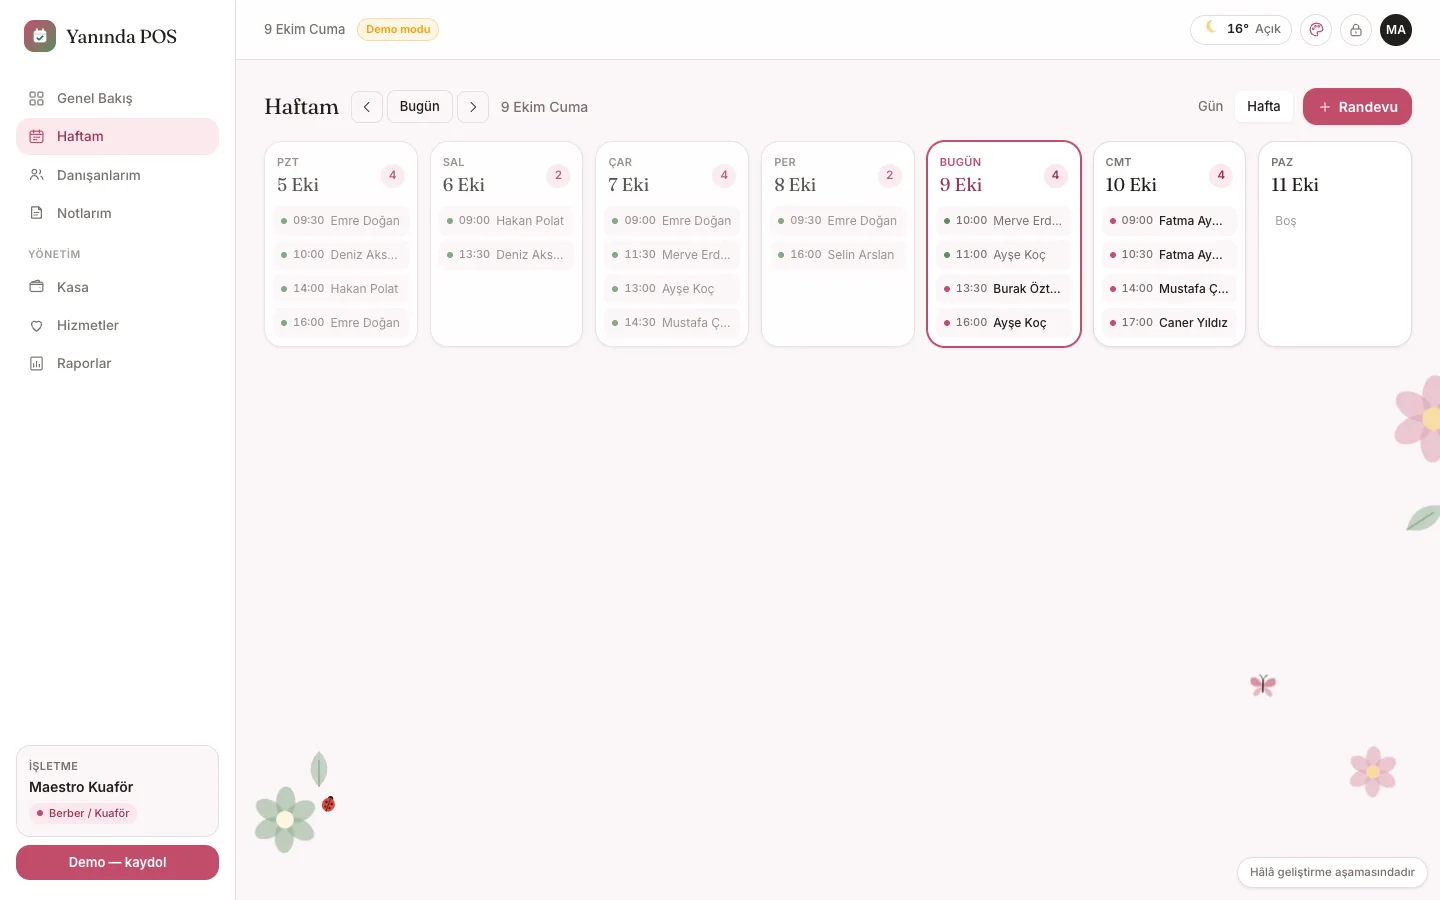
Task: Click the moon weather icon
Action: coord(1210,28)
